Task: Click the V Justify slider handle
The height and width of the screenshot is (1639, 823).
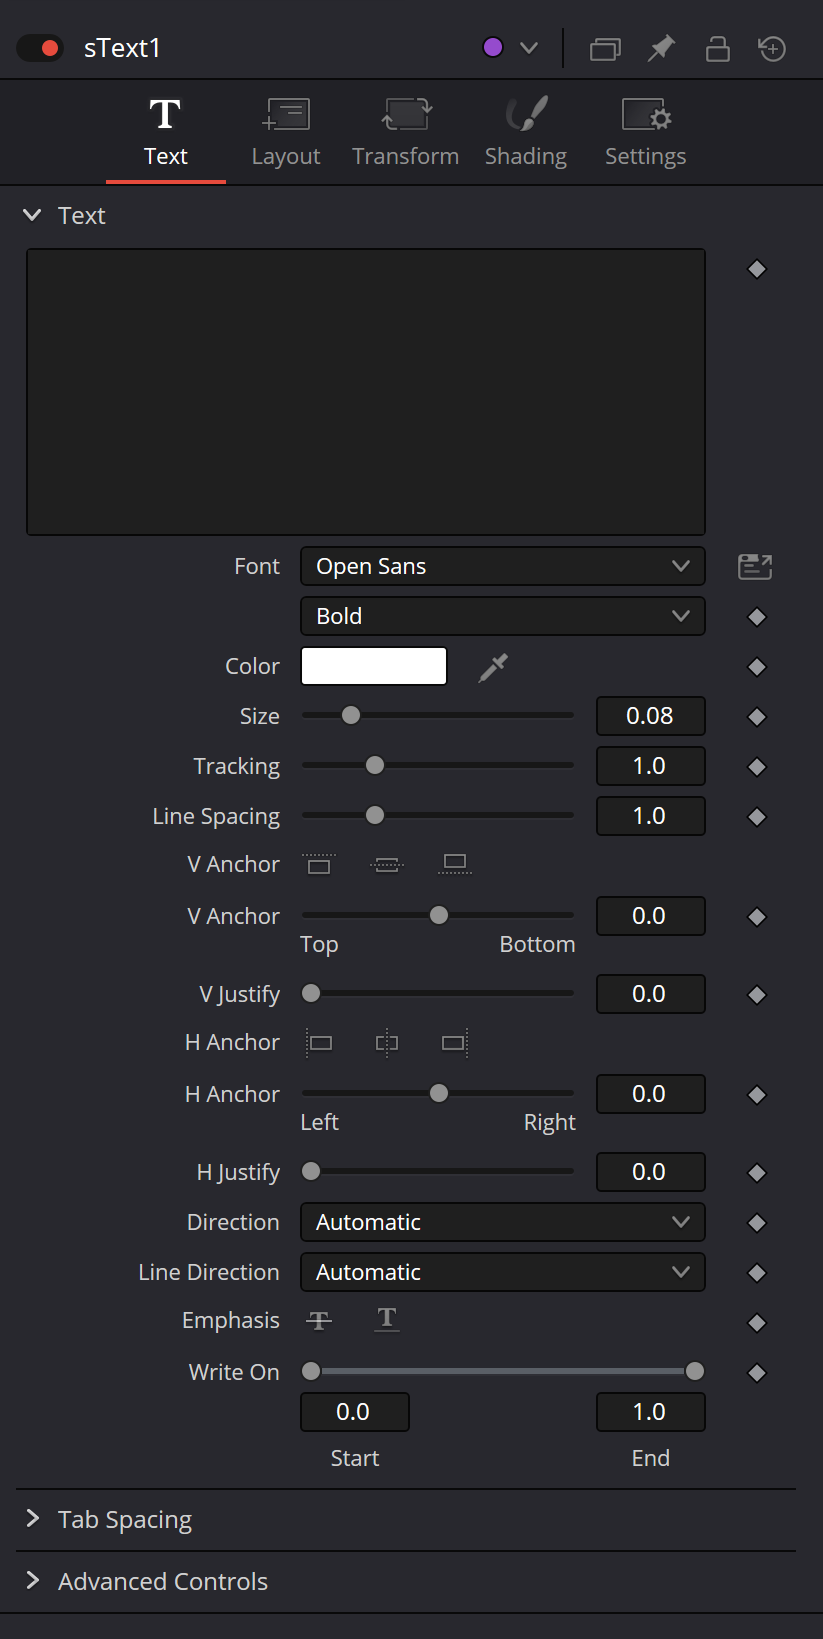Action: (x=311, y=993)
